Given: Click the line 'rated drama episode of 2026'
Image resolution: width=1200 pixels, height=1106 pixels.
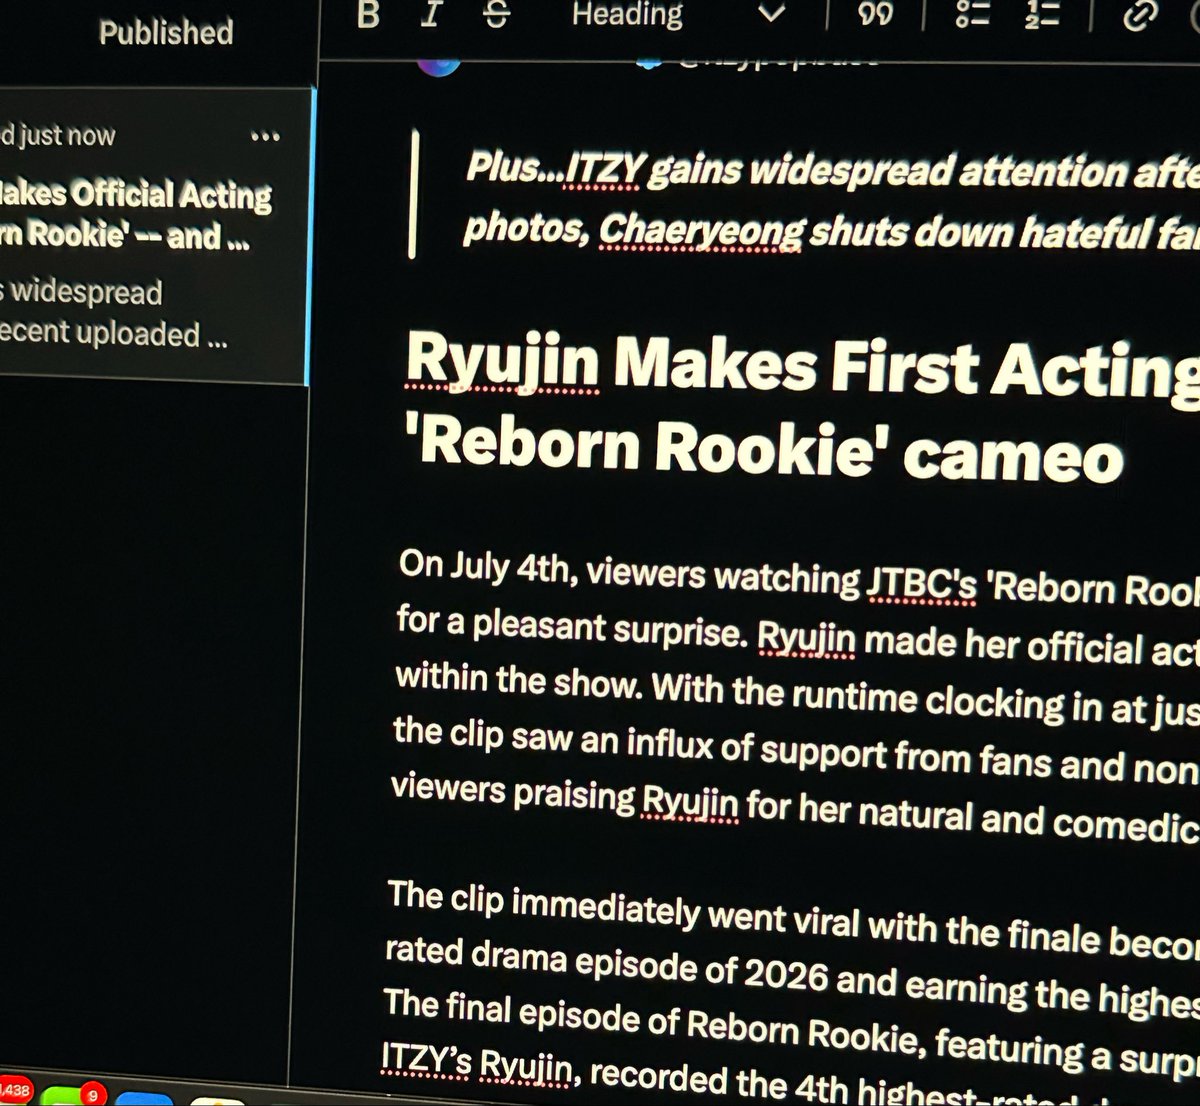Looking at the screenshot, I should tap(791, 975).
